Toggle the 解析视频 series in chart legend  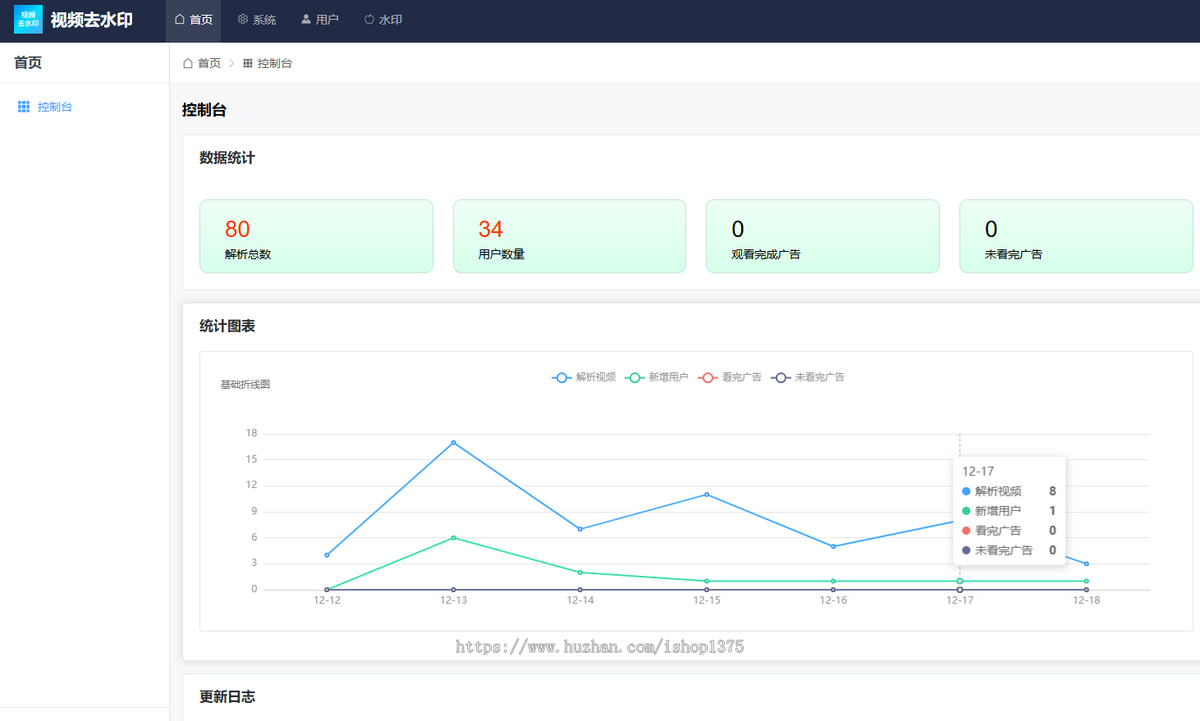tap(584, 377)
